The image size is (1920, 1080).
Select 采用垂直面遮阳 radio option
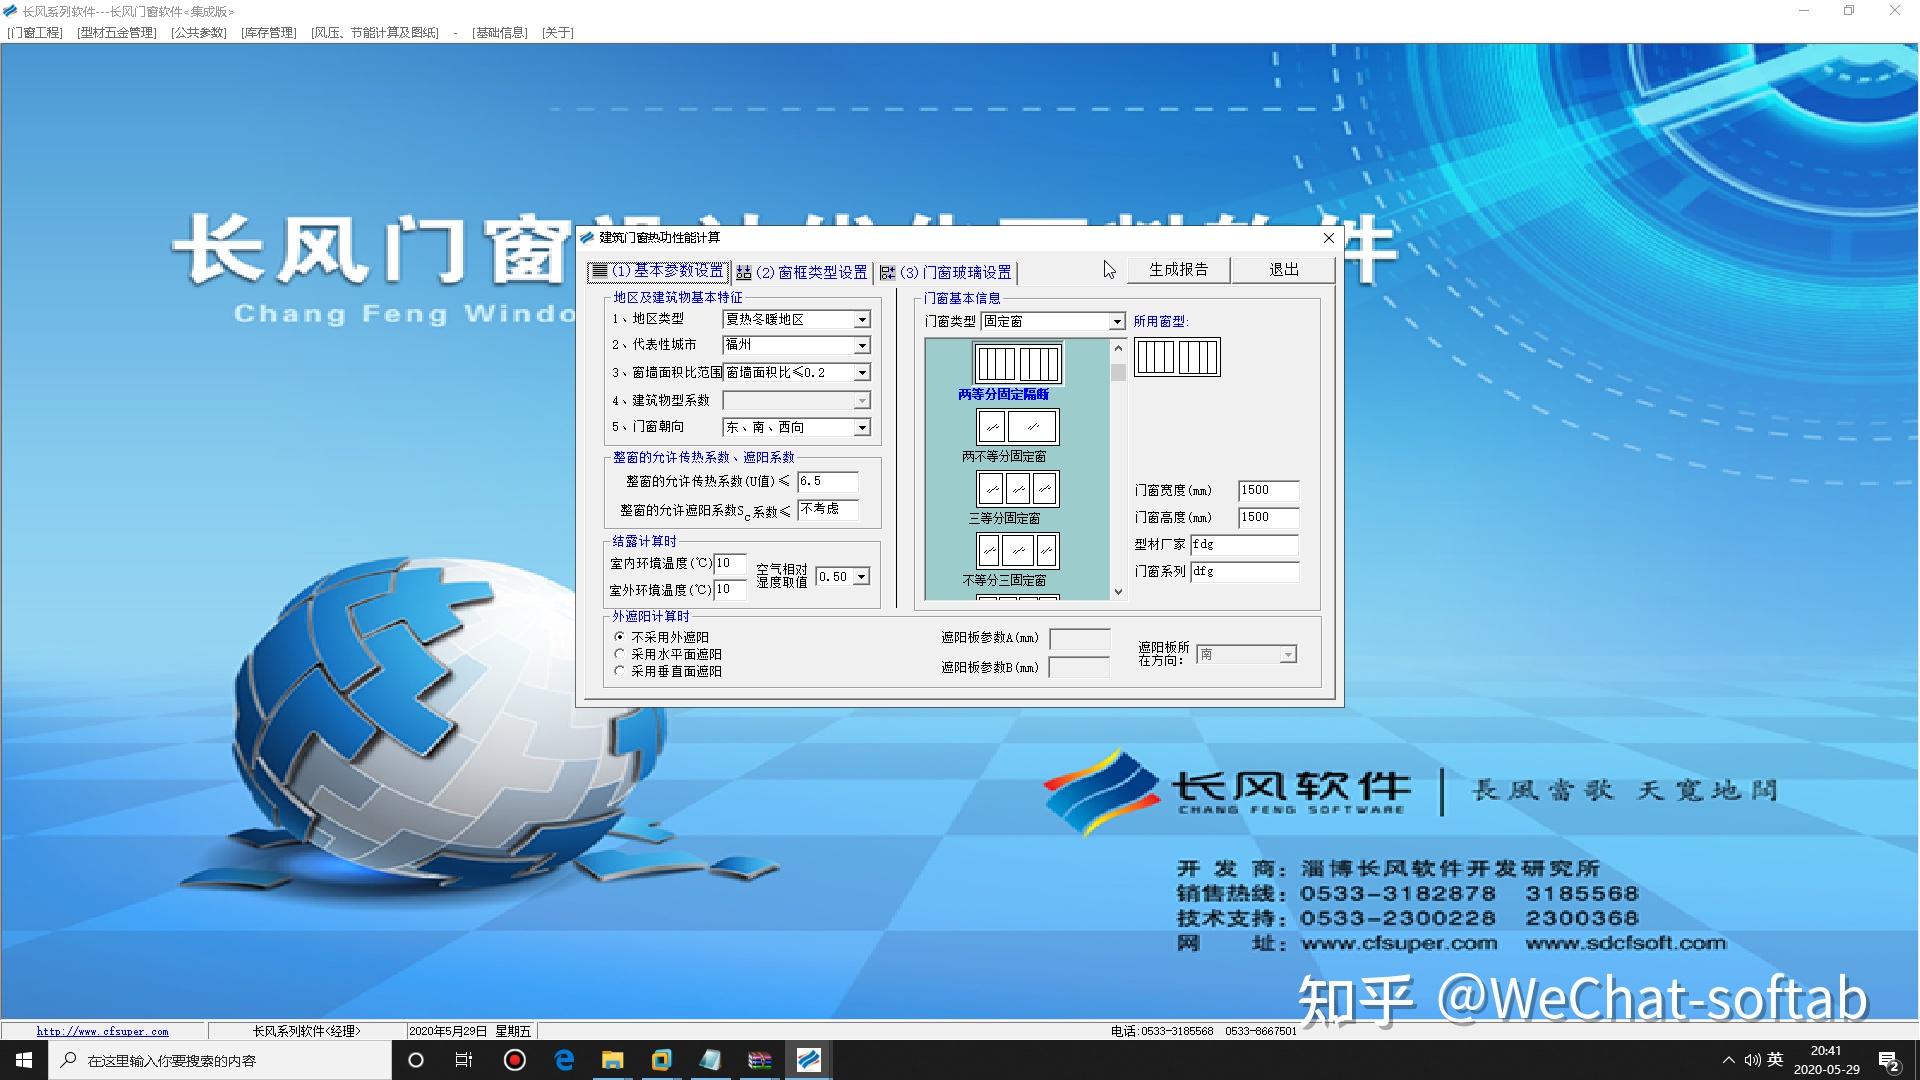620,671
